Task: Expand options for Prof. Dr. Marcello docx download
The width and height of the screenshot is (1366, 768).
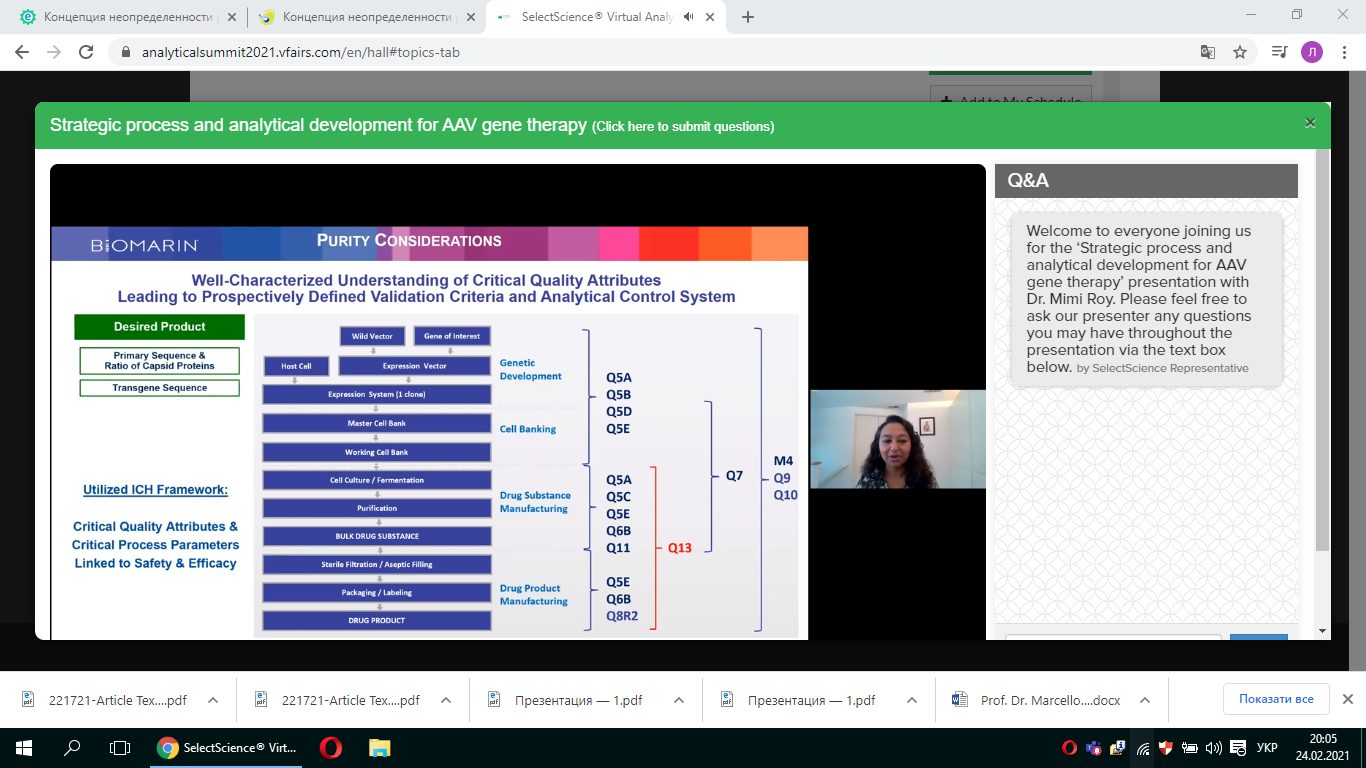Action: pos(1145,700)
